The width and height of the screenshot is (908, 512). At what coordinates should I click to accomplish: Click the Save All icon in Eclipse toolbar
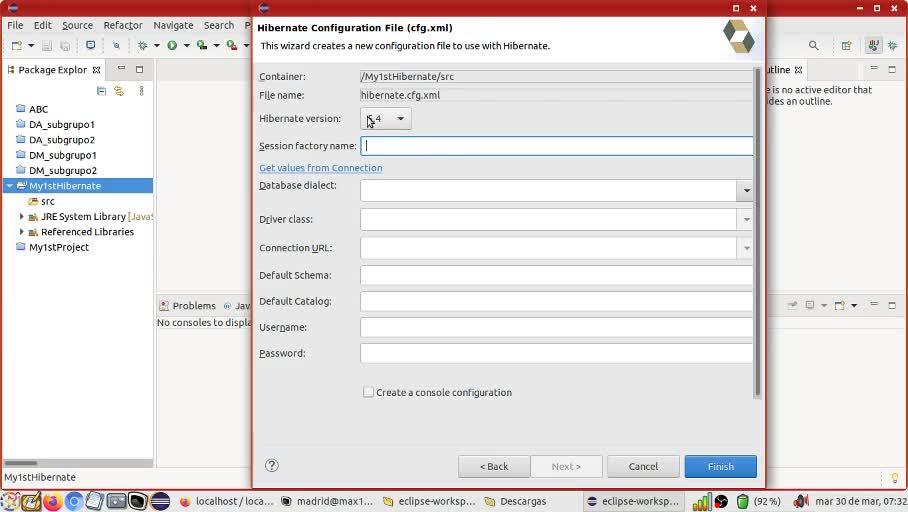point(65,45)
